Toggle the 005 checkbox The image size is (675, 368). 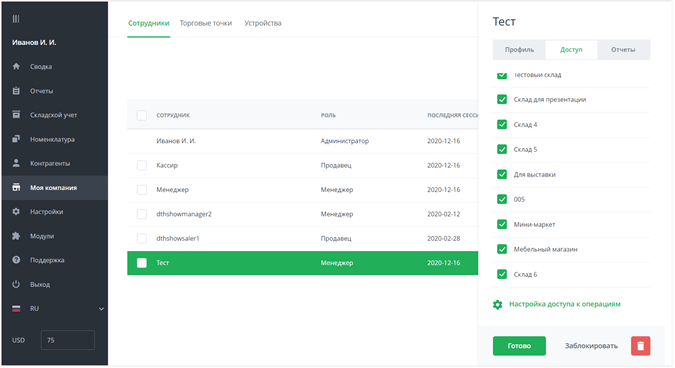502,199
